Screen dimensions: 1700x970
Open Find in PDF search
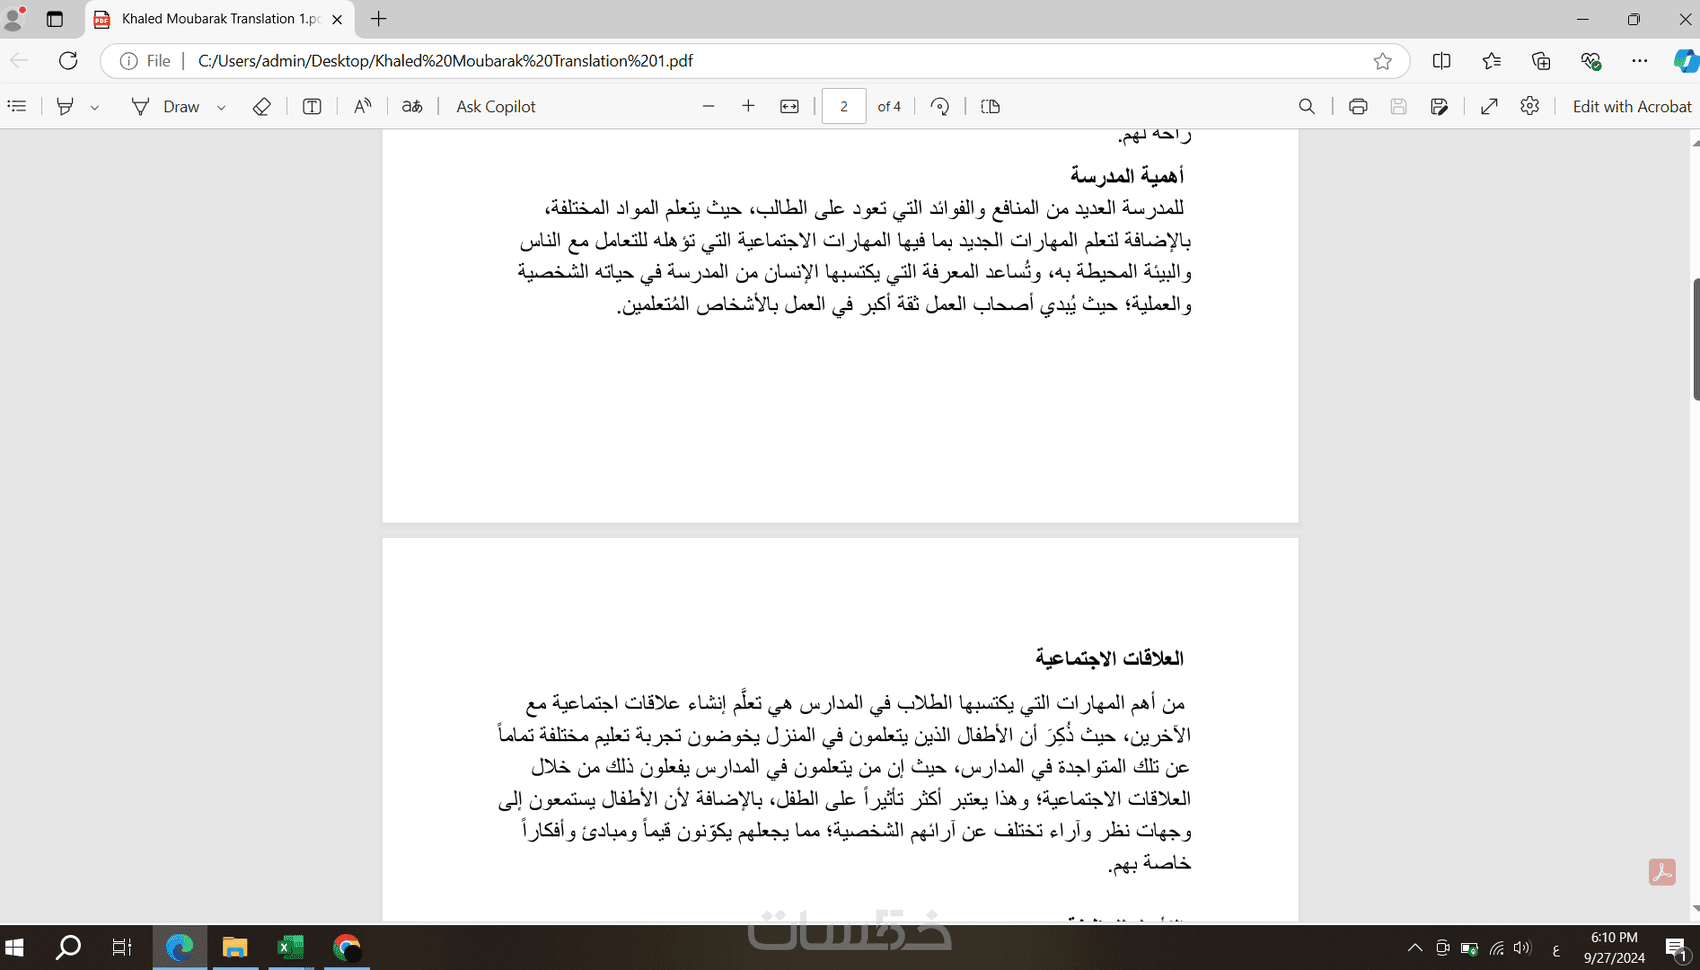[1306, 106]
